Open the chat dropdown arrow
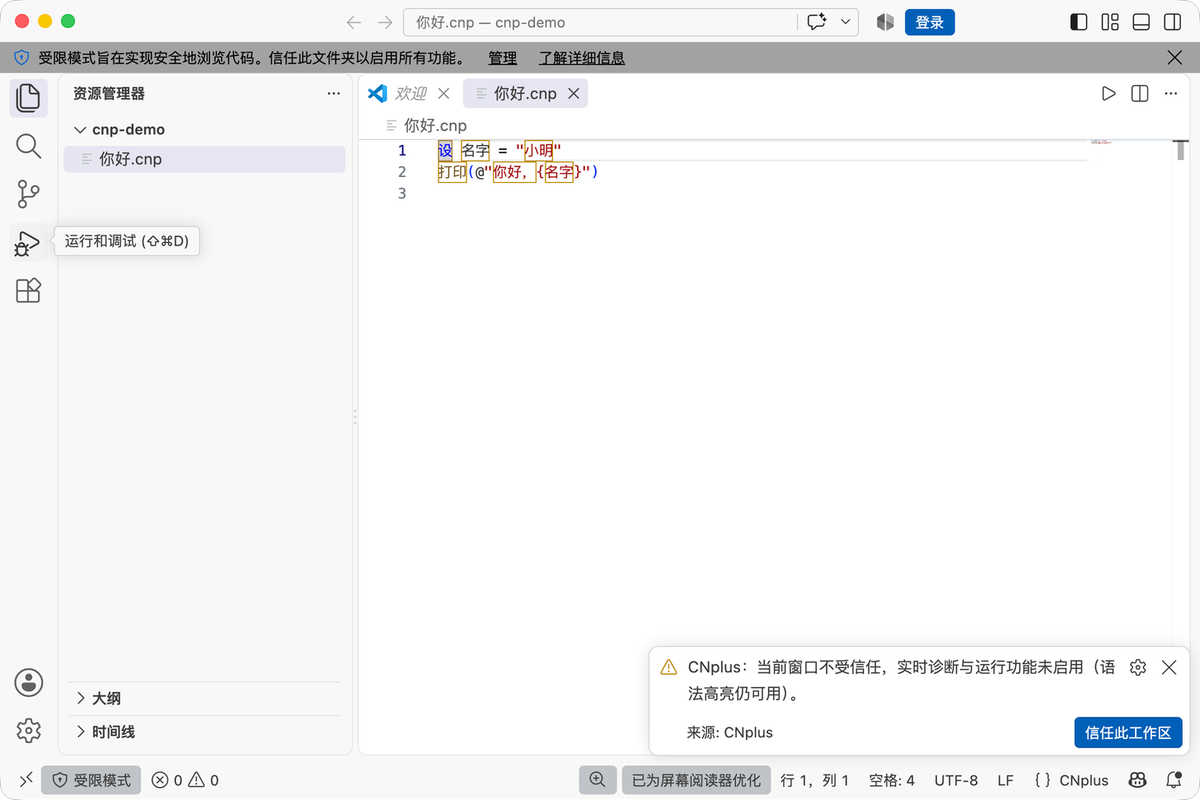Screen dimensions: 1200x800 (846, 22)
